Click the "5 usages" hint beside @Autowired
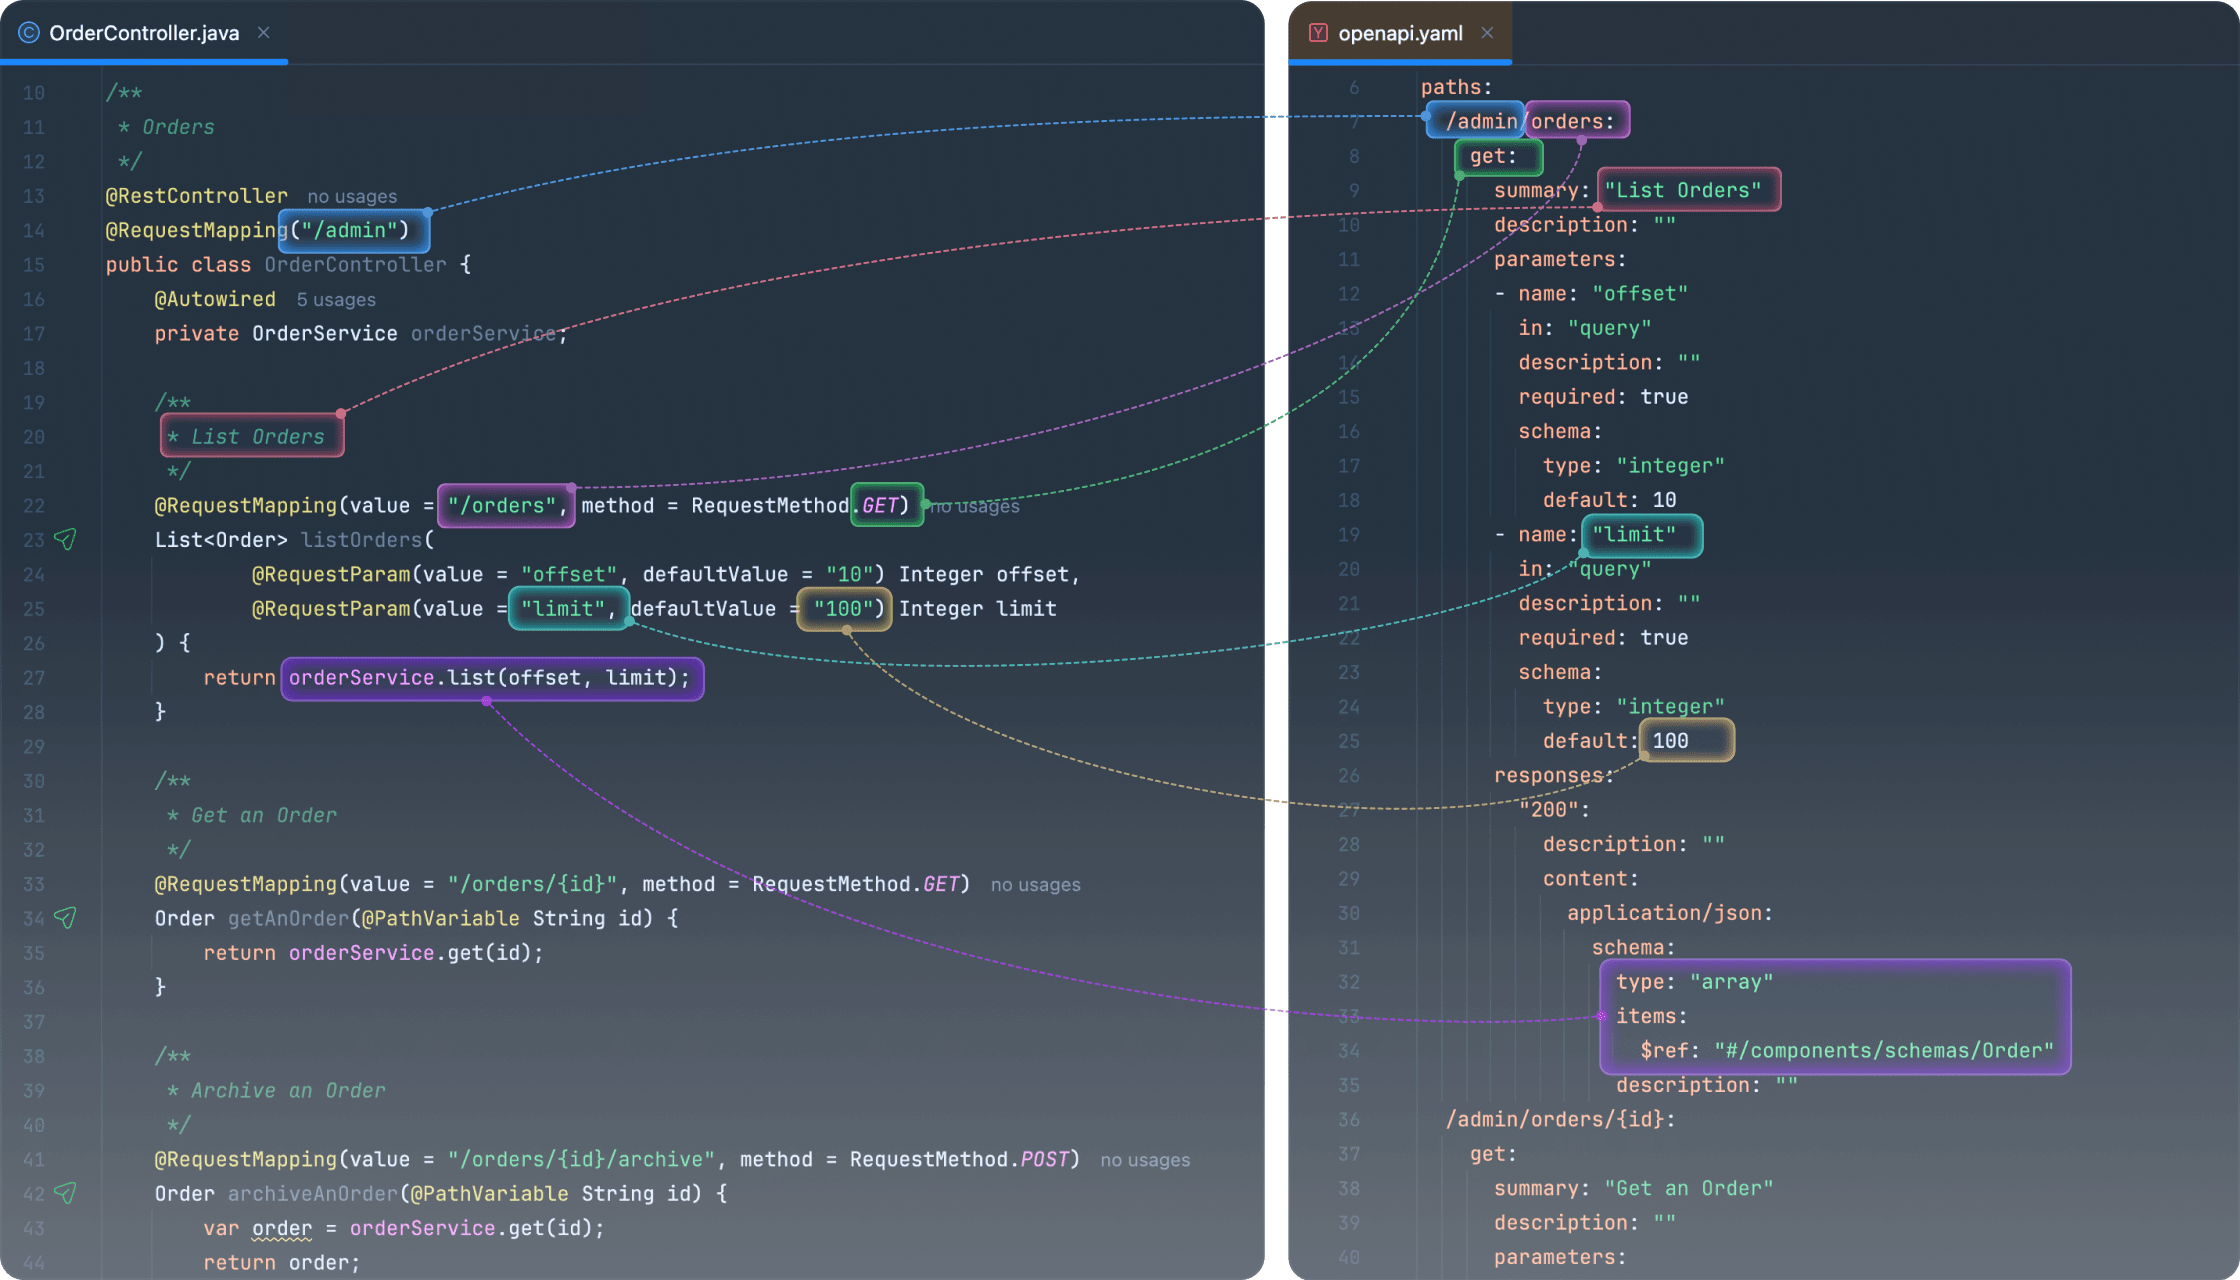Image resolution: width=2240 pixels, height=1280 pixels. 336,300
